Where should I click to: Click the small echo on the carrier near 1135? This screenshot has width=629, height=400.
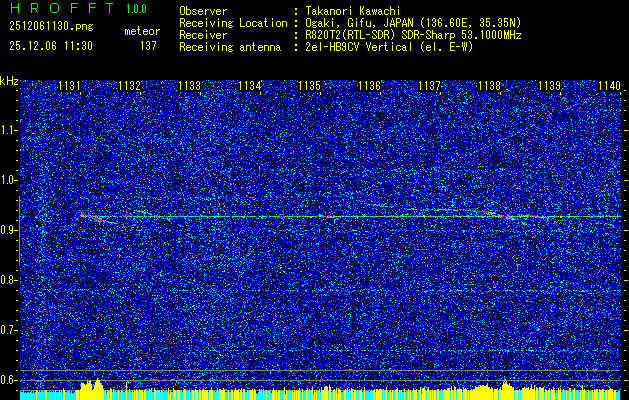point(327,216)
